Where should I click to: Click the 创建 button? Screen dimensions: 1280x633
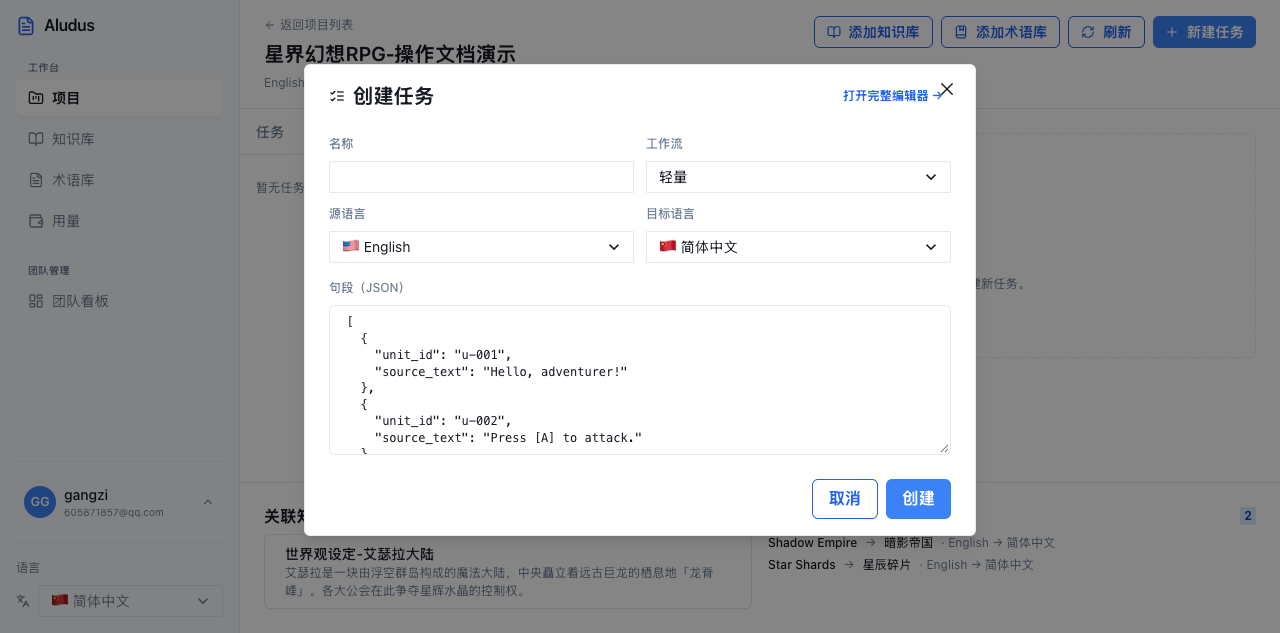coord(918,499)
